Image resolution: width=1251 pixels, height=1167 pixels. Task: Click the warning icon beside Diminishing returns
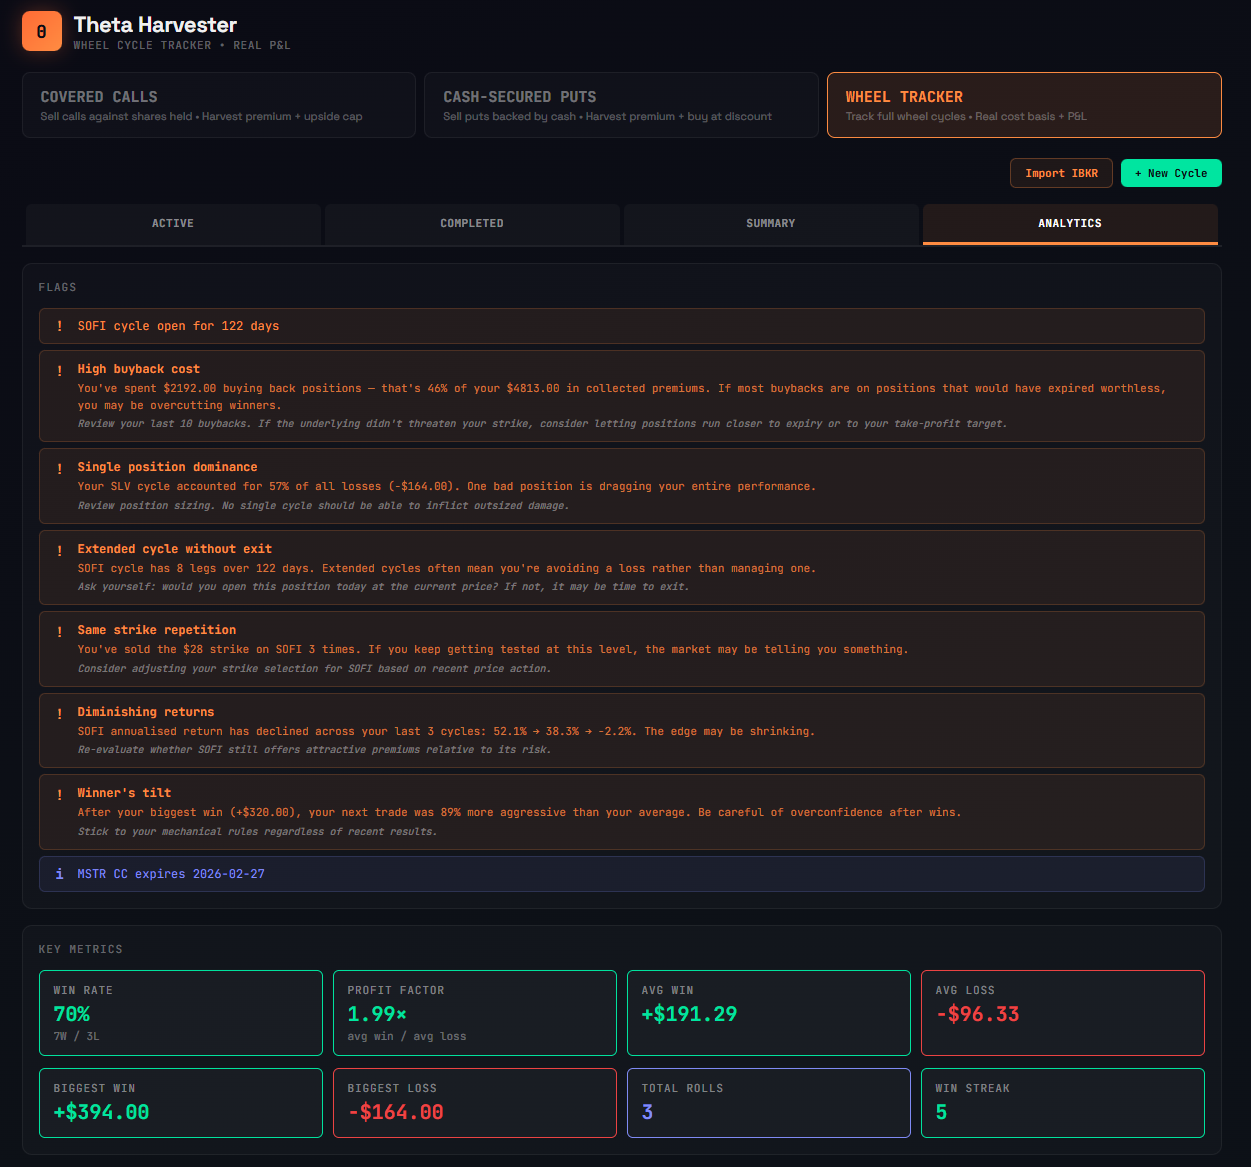click(59, 712)
